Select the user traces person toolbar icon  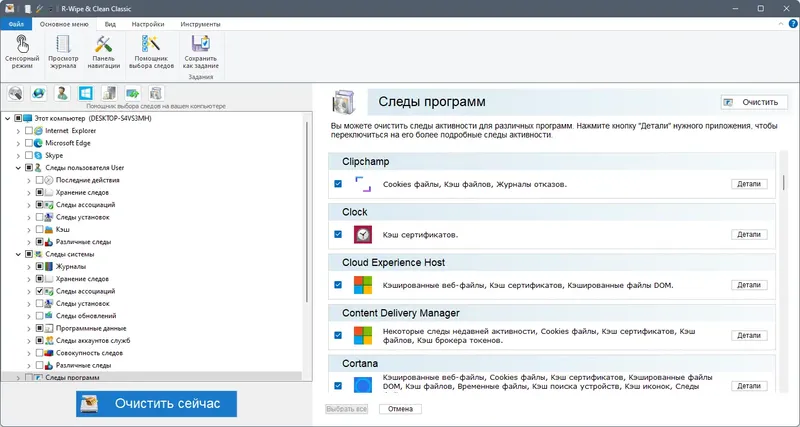tap(62, 93)
